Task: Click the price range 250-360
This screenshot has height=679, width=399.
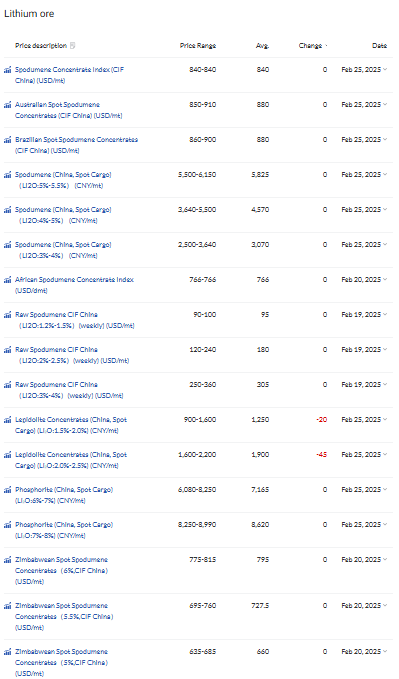Action: click(x=203, y=385)
